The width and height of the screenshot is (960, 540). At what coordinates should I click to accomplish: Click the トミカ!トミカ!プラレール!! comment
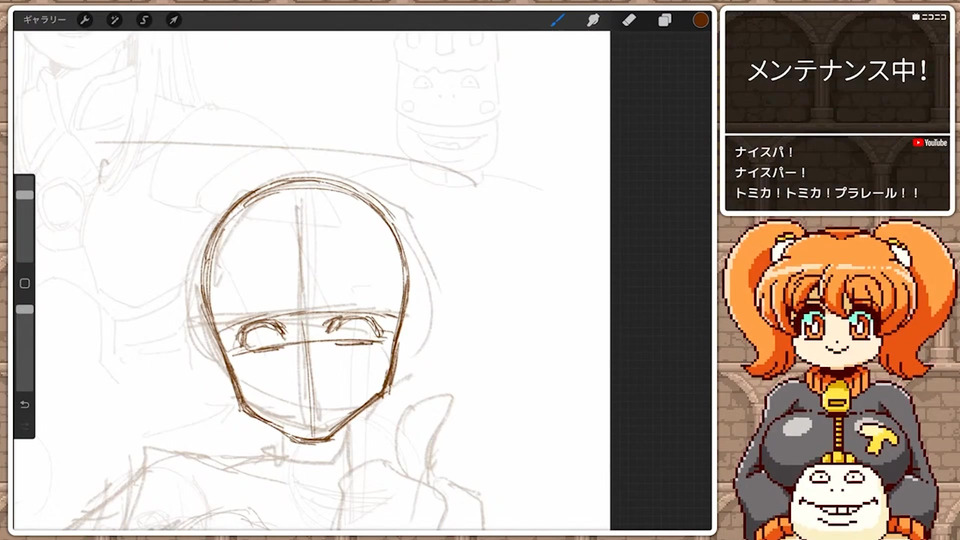click(826, 193)
